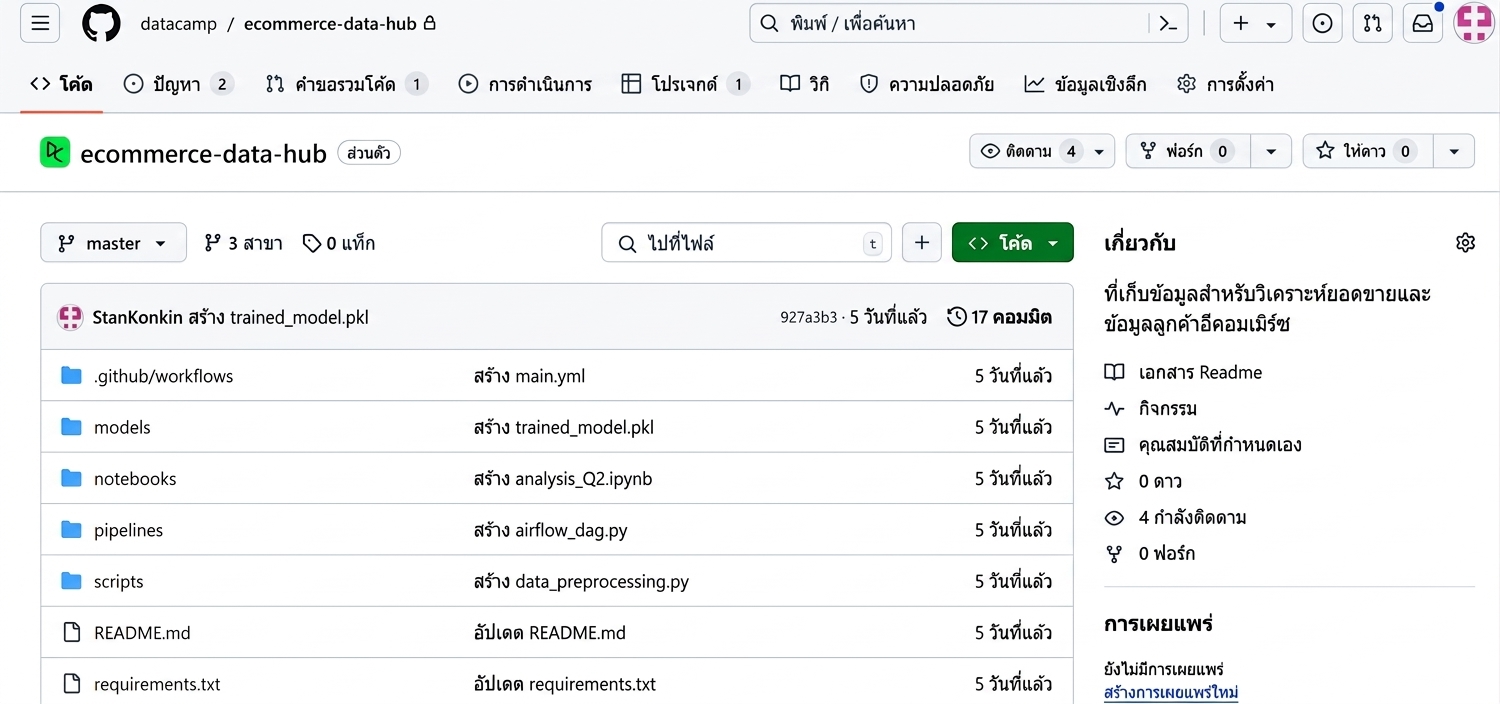Click the branches icon next to 3 สาขา
This screenshot has width=1500, height=704.
[x=212, y=243]
